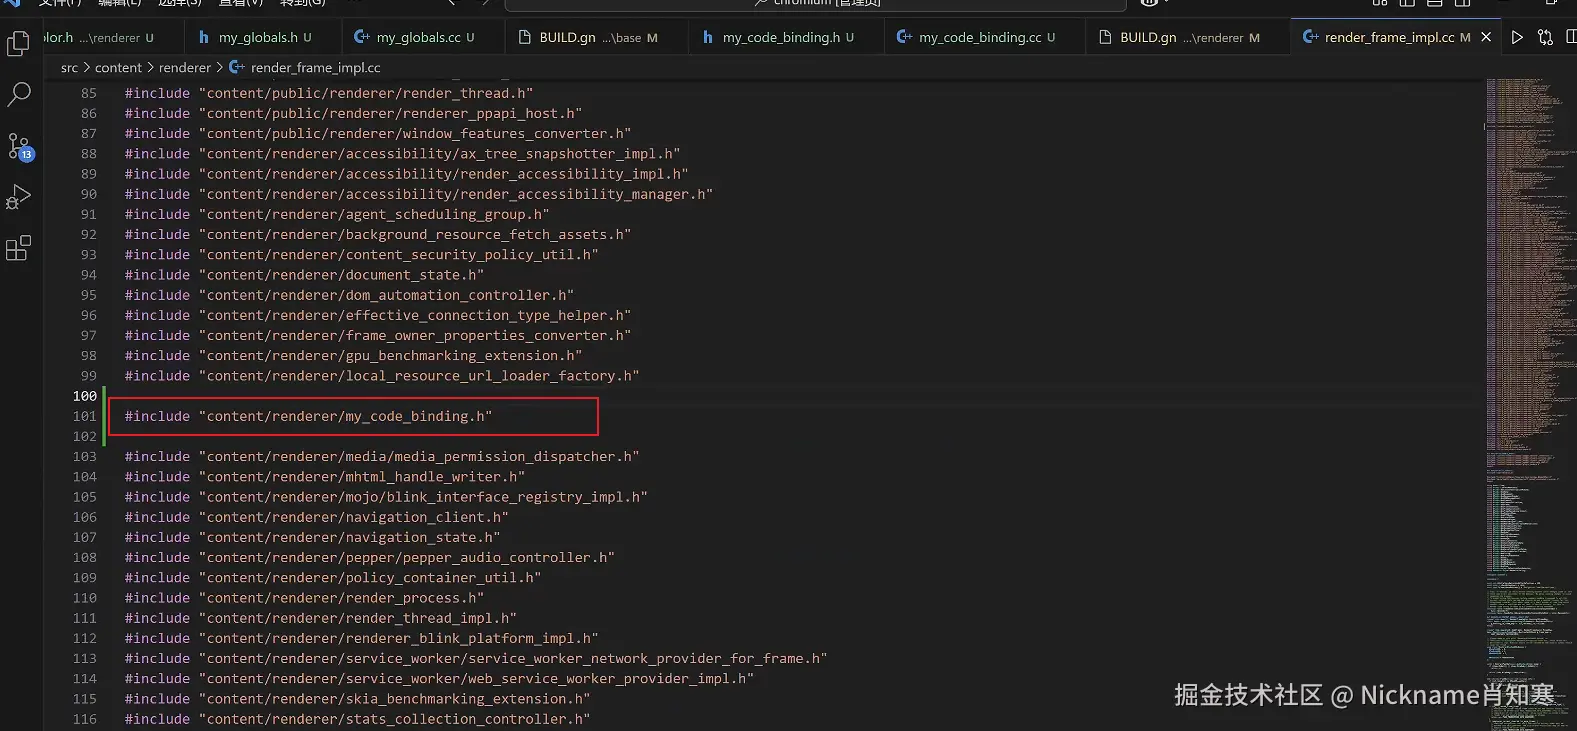
Task: Click the navigation_client.h include line
Action: tap(316, 517)
